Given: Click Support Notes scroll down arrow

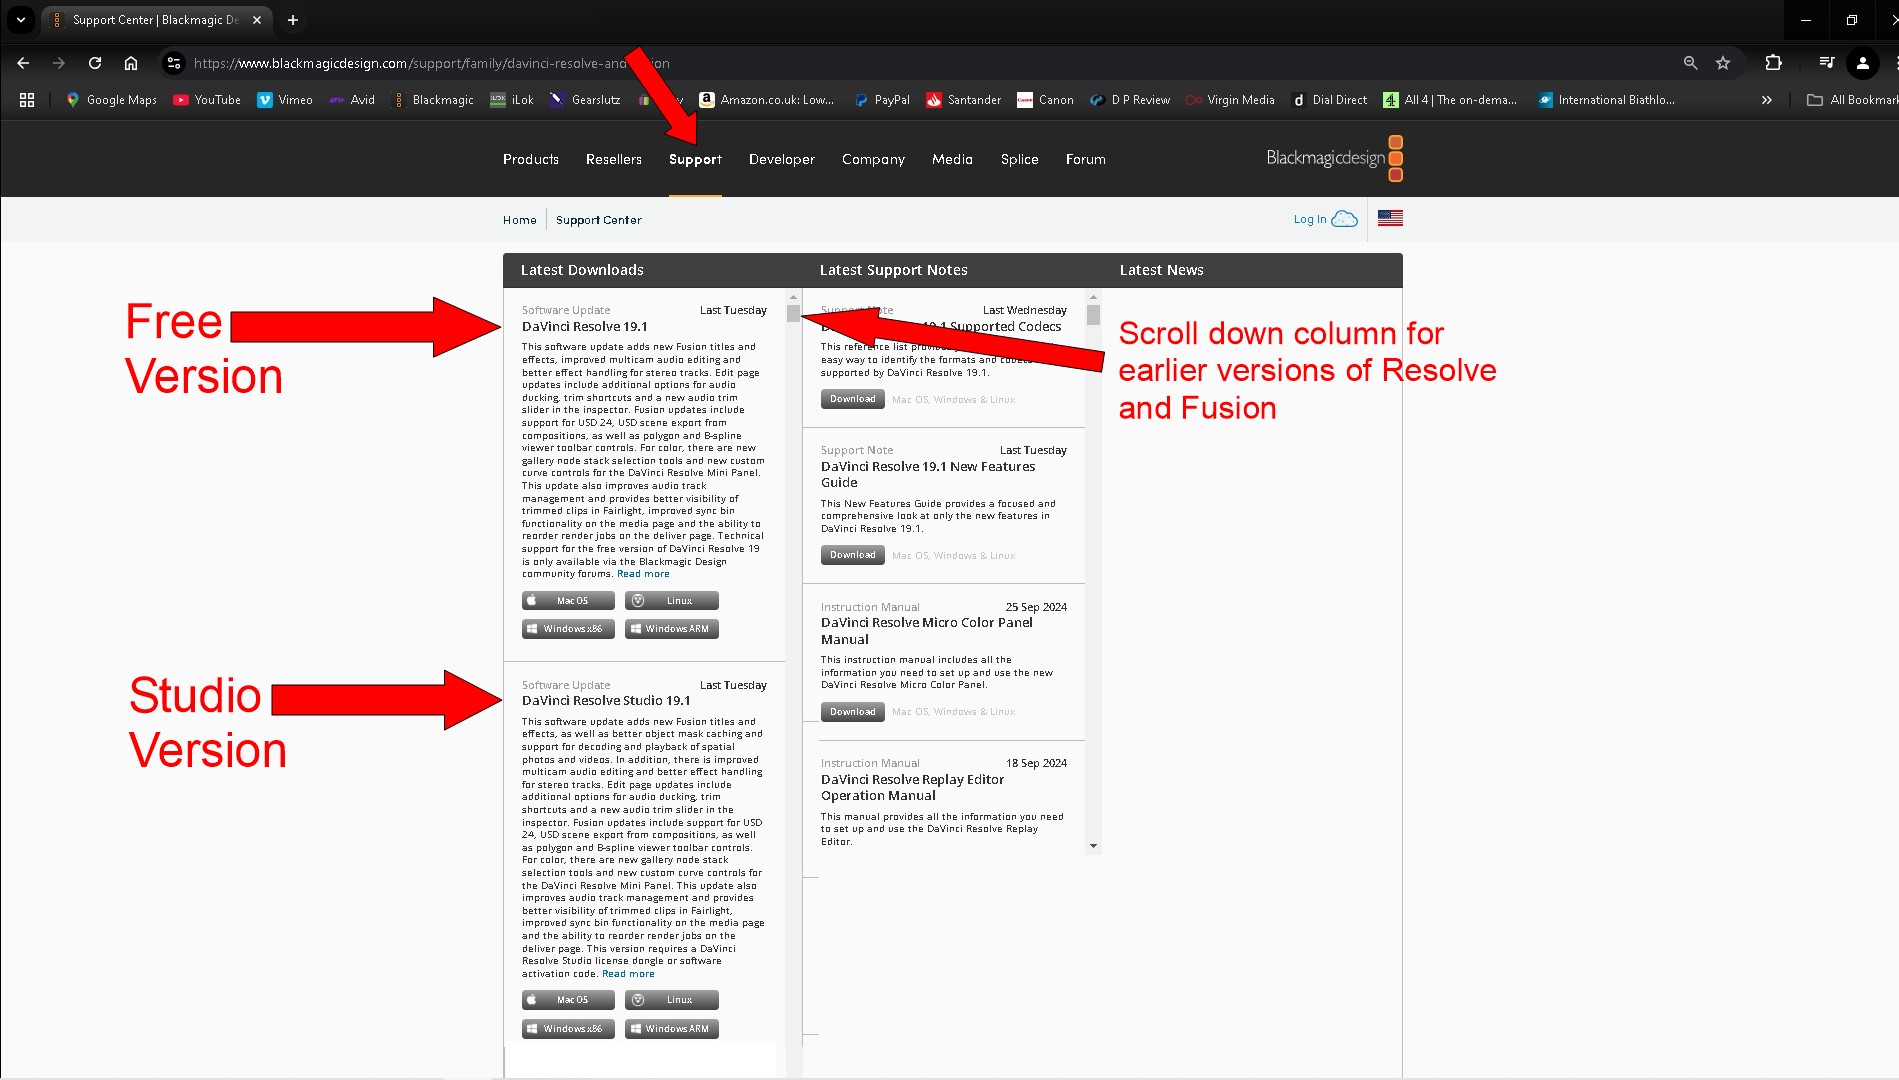Looking at the screenshot, I should point(1093,846).
